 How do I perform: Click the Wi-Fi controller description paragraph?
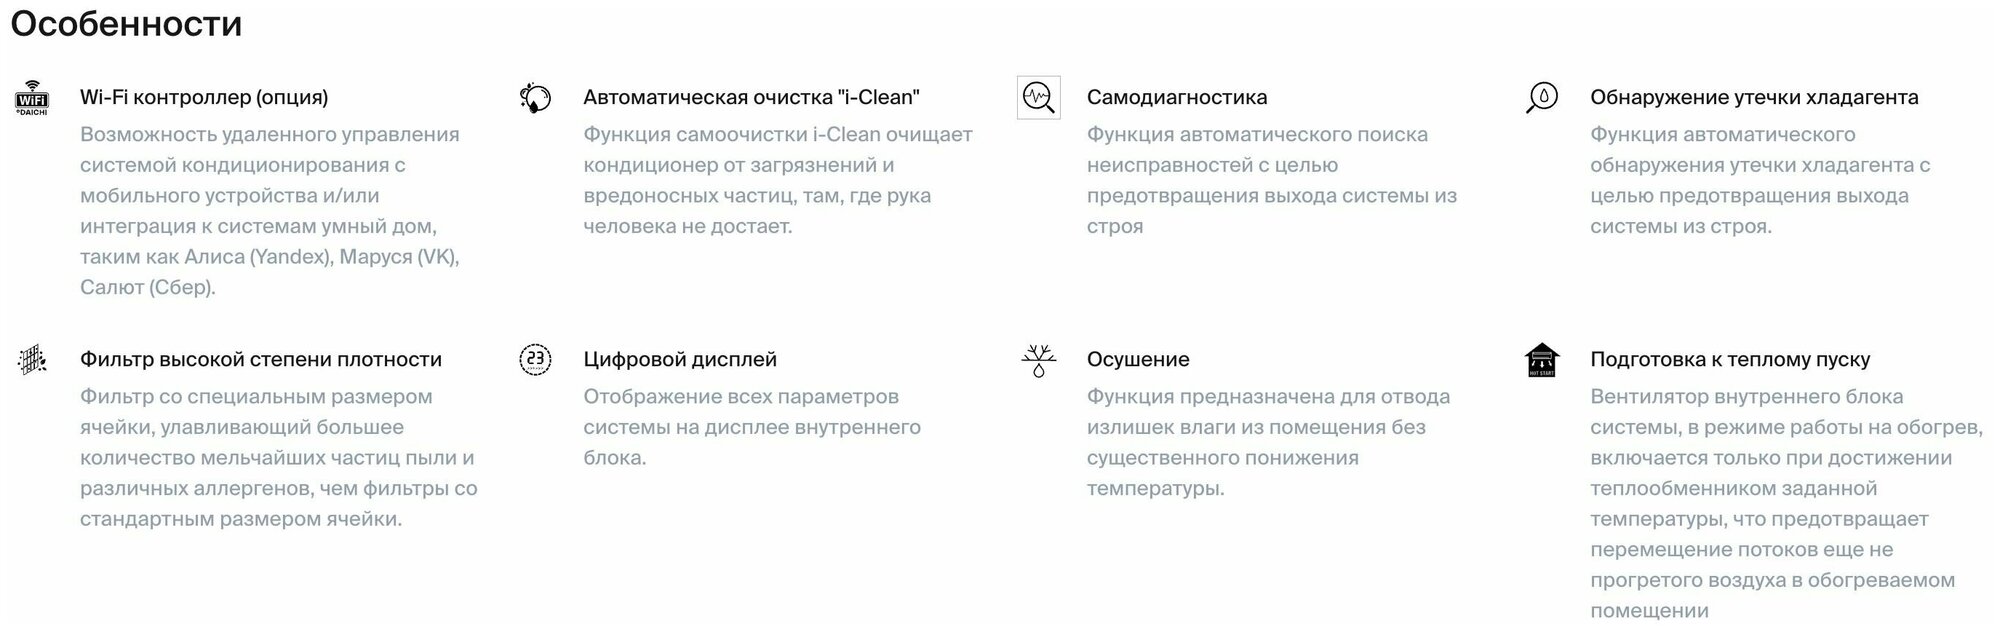pos(270,210)
